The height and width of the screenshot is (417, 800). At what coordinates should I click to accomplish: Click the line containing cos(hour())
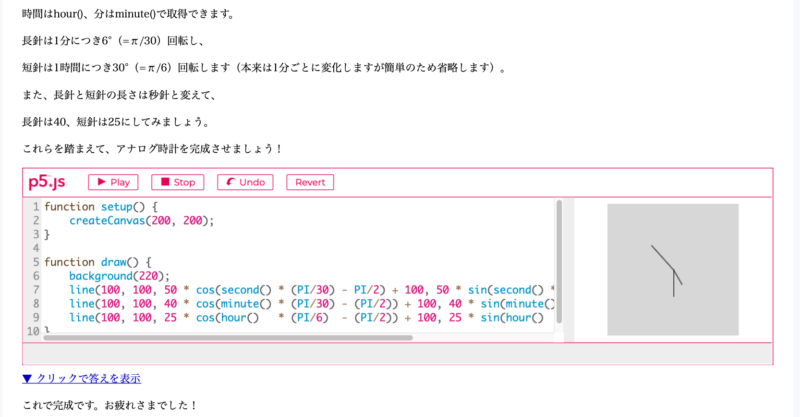(300, 317)
